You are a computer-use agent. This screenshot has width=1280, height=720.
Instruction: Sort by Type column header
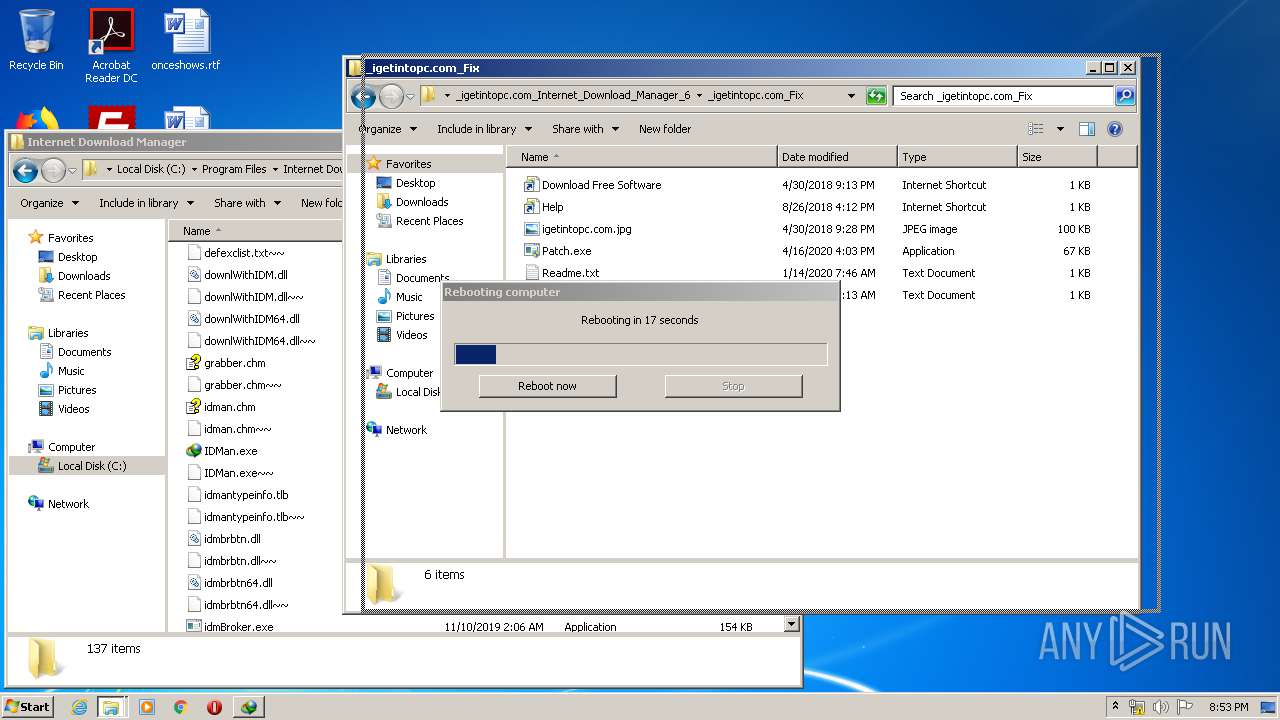click(x=956, y=157)
